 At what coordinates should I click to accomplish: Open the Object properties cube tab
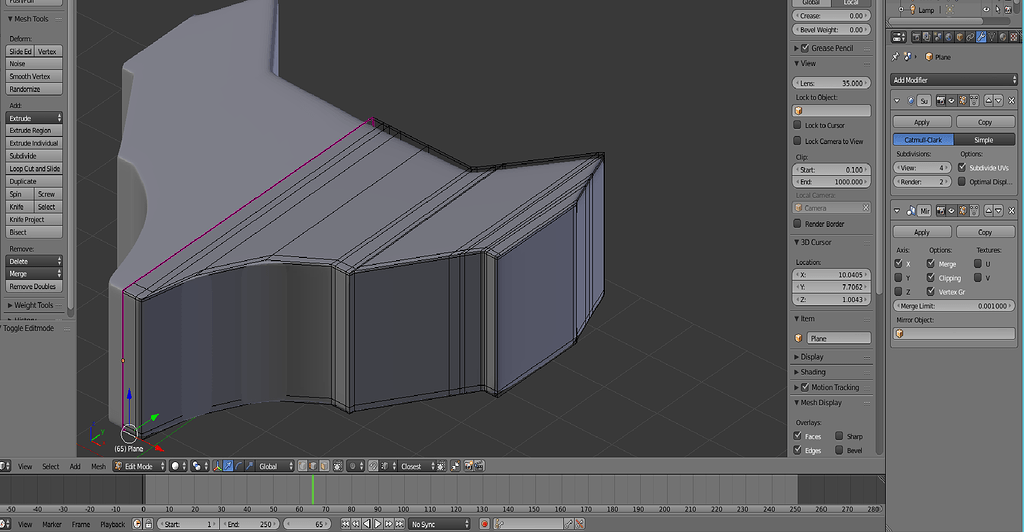coord(960,37)
